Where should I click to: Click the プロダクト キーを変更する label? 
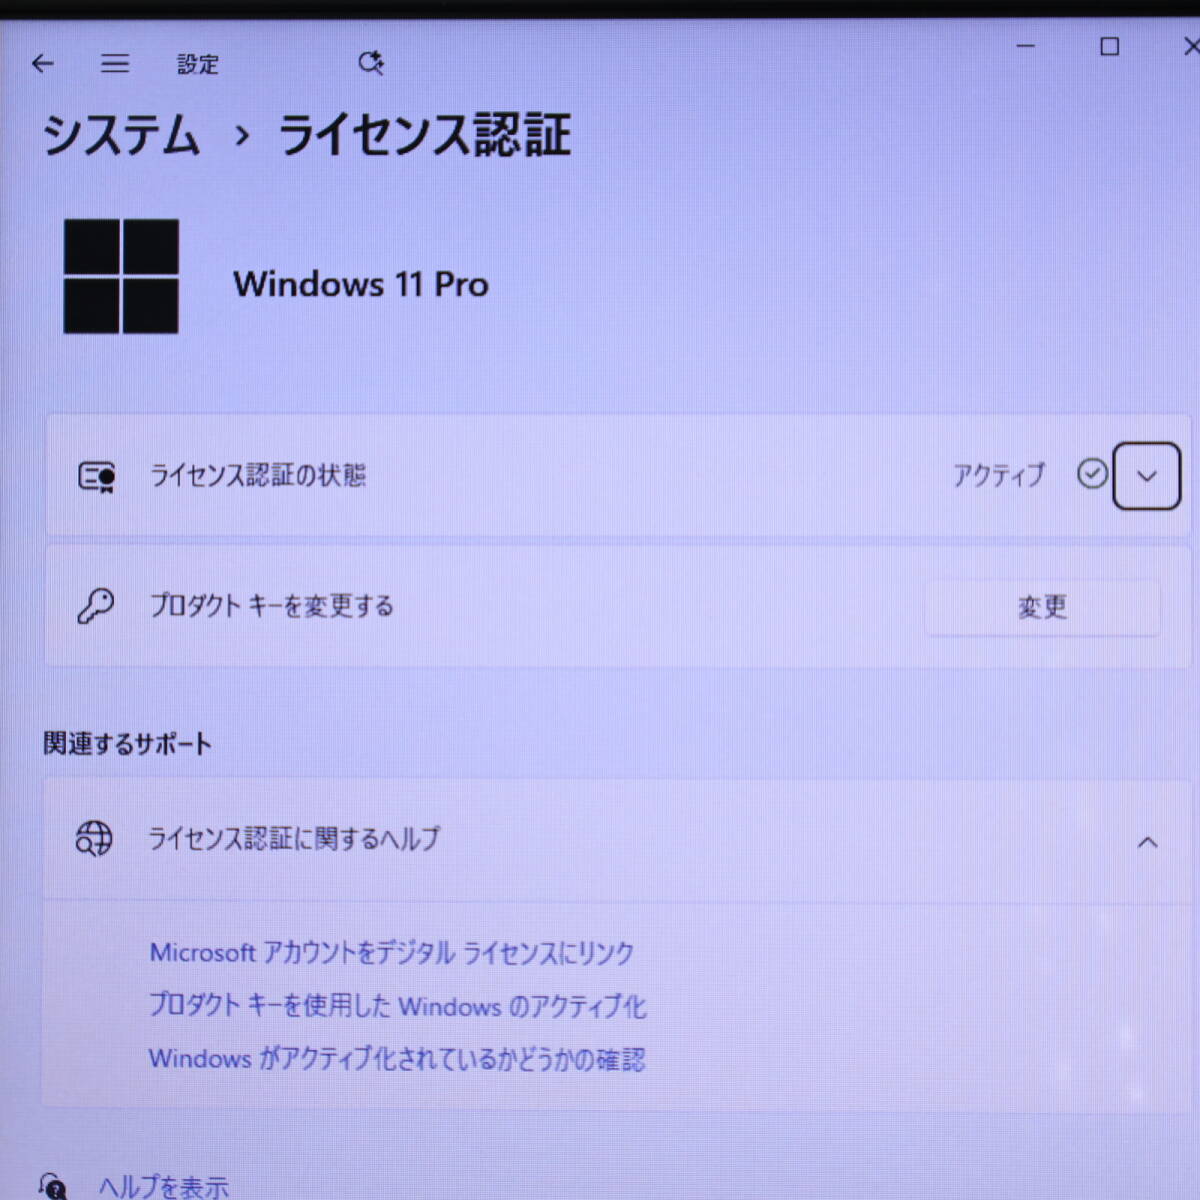(x=272, y=606)
